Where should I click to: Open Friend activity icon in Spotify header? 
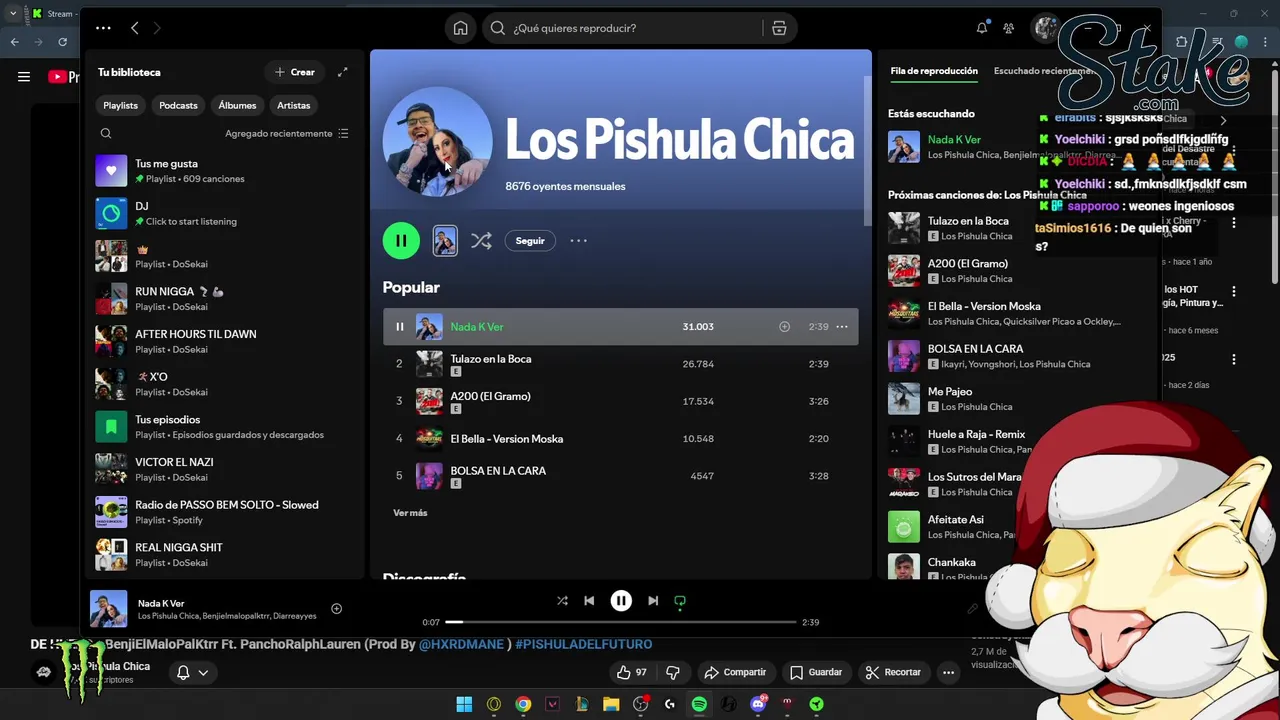[x=1009, y=28]
